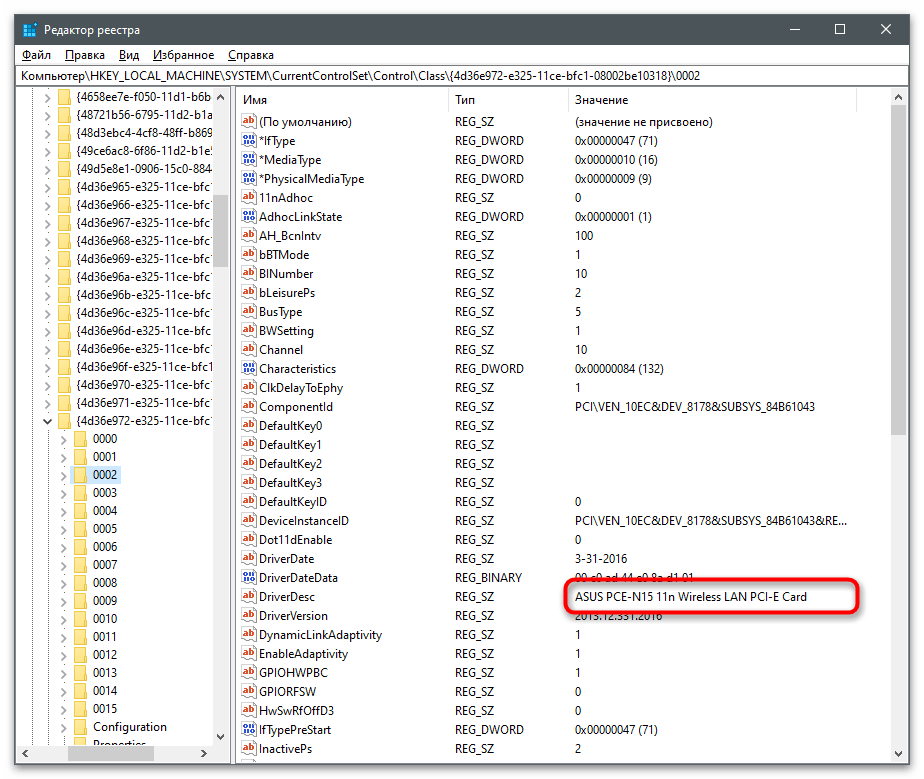
Task: Click the registry path address bar
Action: pyautogui.click(x=462, y=76)
